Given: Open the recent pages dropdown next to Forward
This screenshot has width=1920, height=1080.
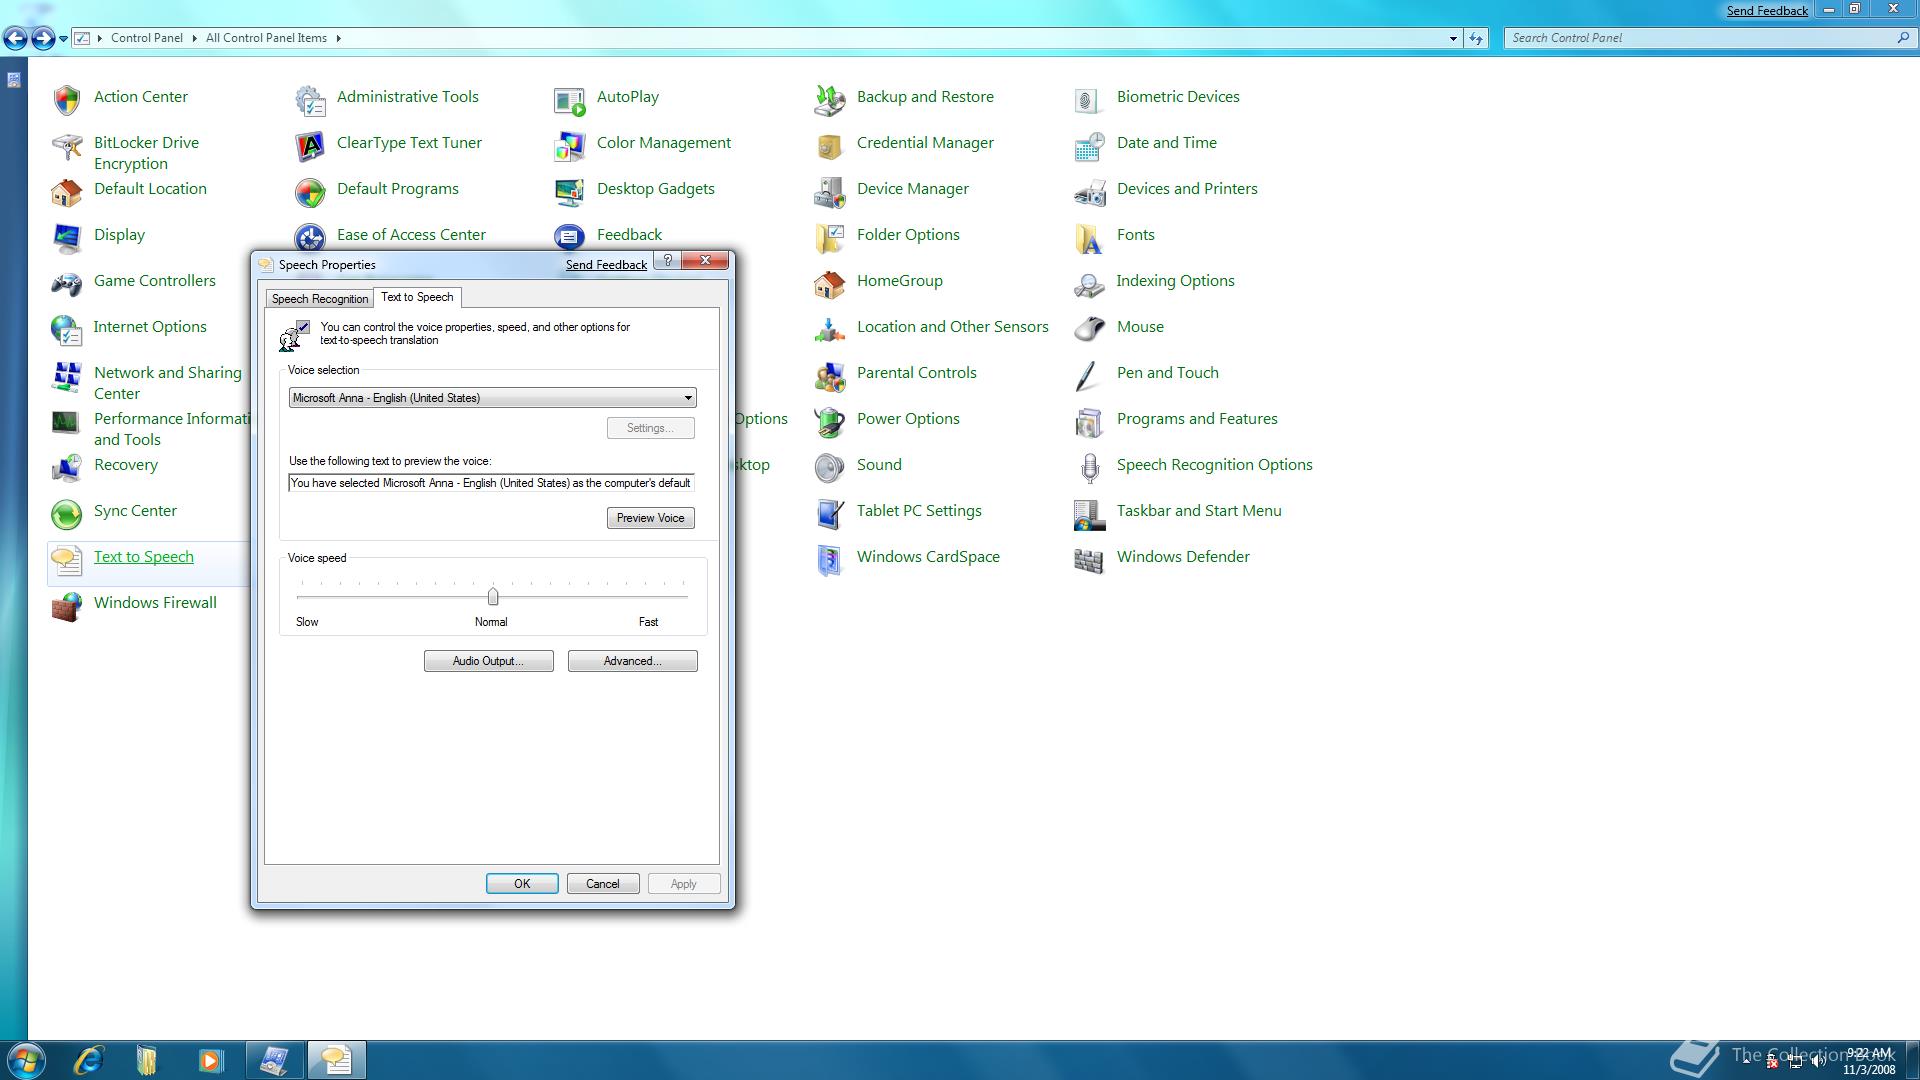Looking at the screenshot, I should (63, 38).
